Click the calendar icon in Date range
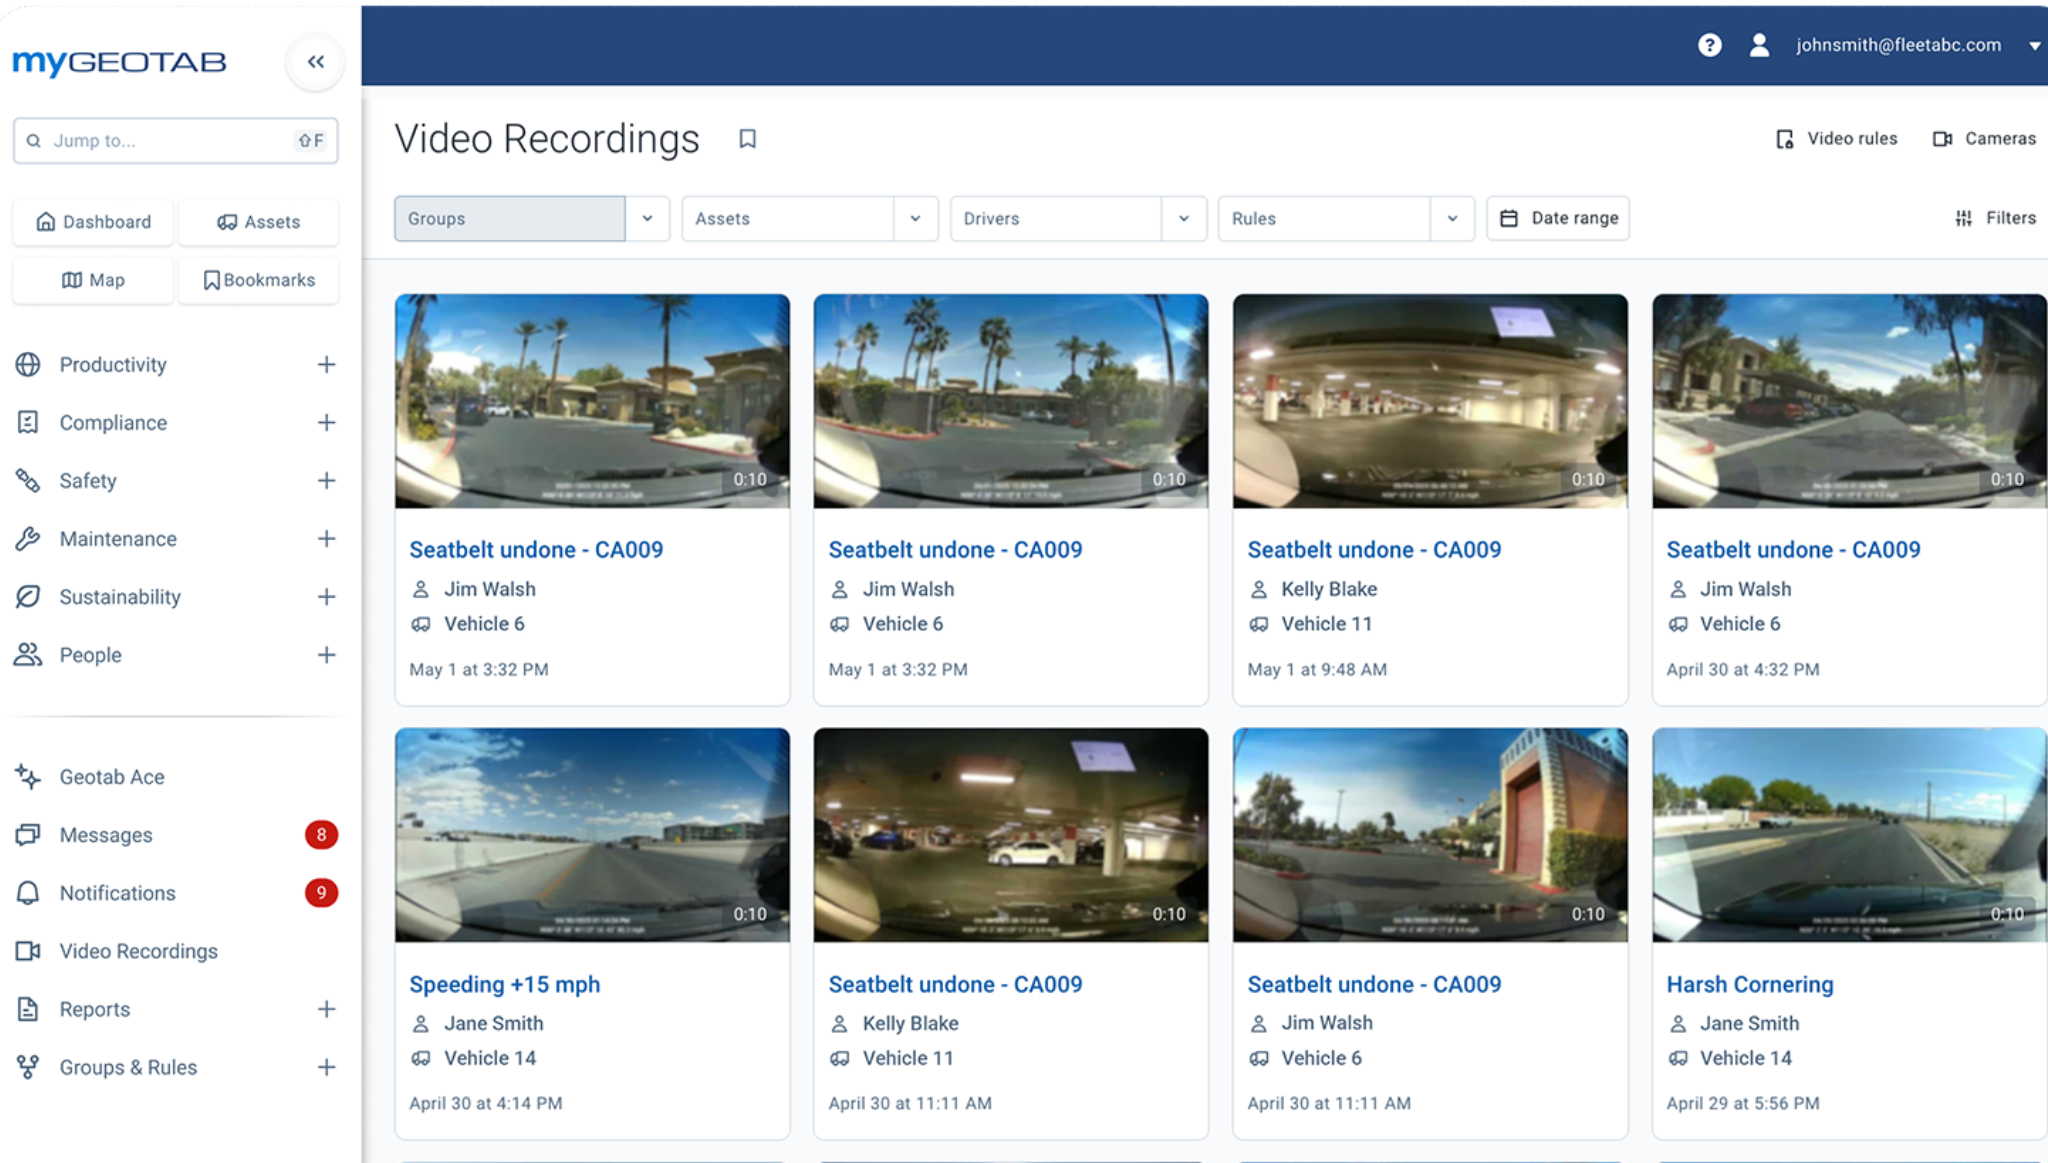 [x=1509, y=218]
